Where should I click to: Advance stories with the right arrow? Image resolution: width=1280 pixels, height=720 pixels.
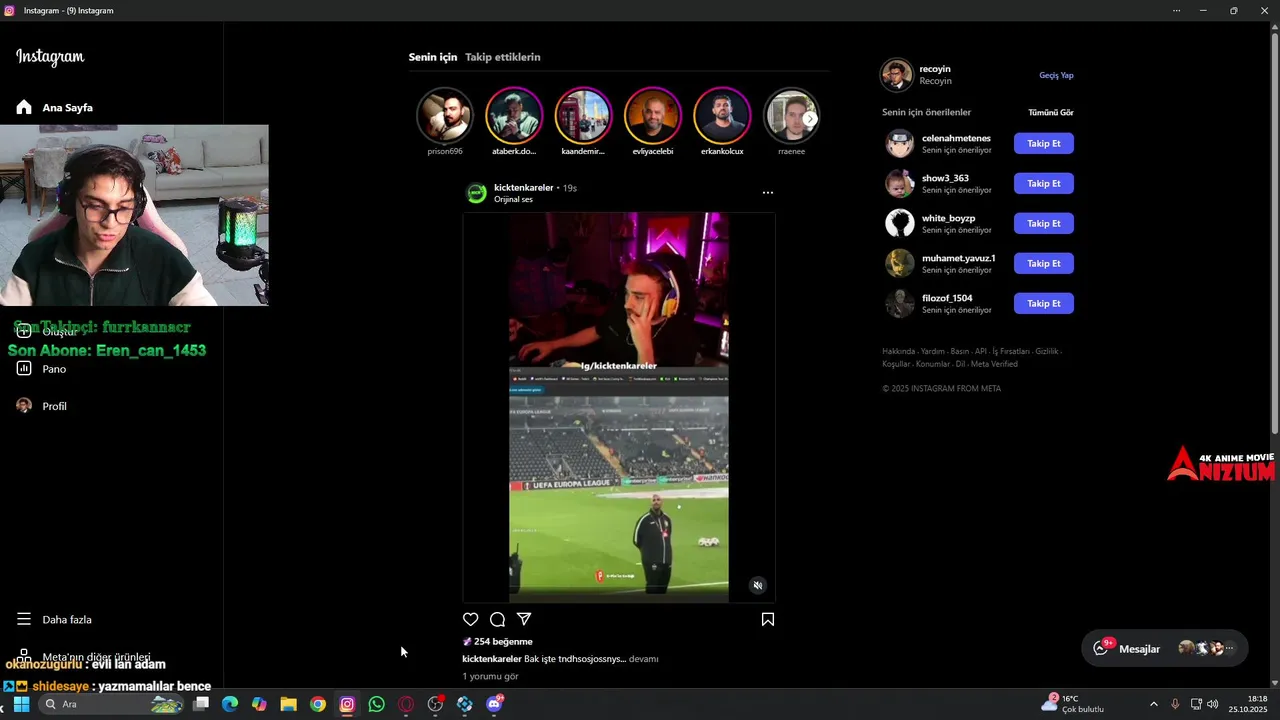tap(810, 118)
